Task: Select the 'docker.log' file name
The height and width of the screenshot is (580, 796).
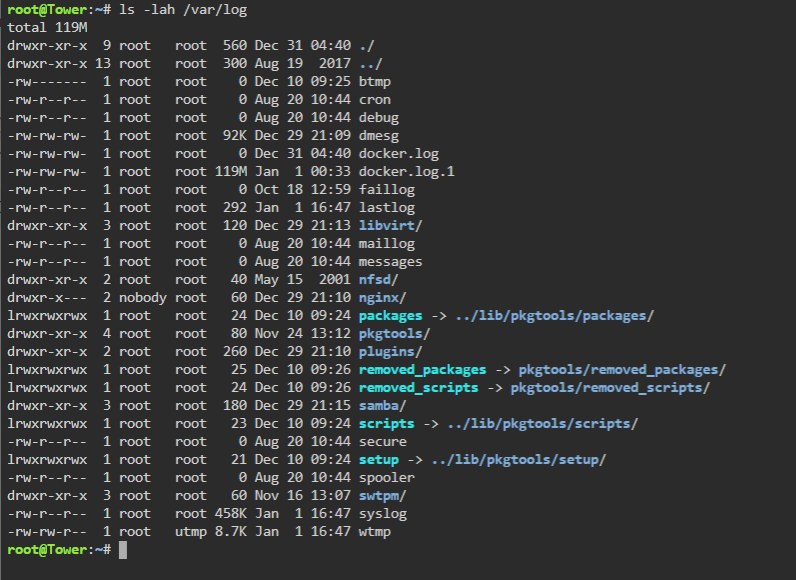Action: click(399, 154)
